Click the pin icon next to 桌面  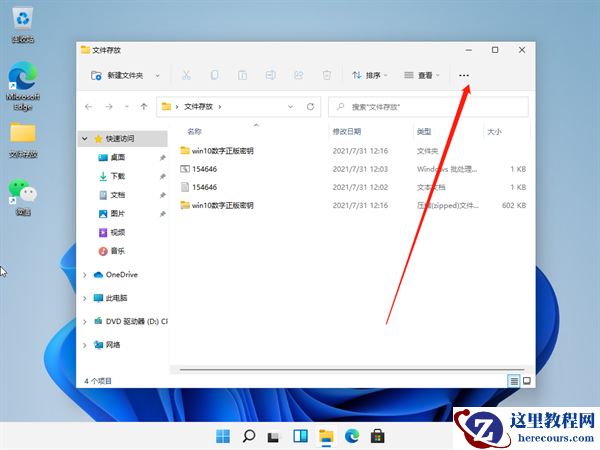(163, 158)
